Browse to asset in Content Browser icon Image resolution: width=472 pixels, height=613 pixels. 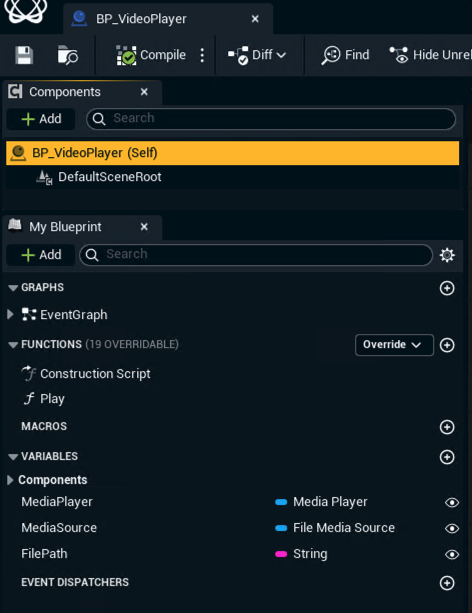coord(67,55)
